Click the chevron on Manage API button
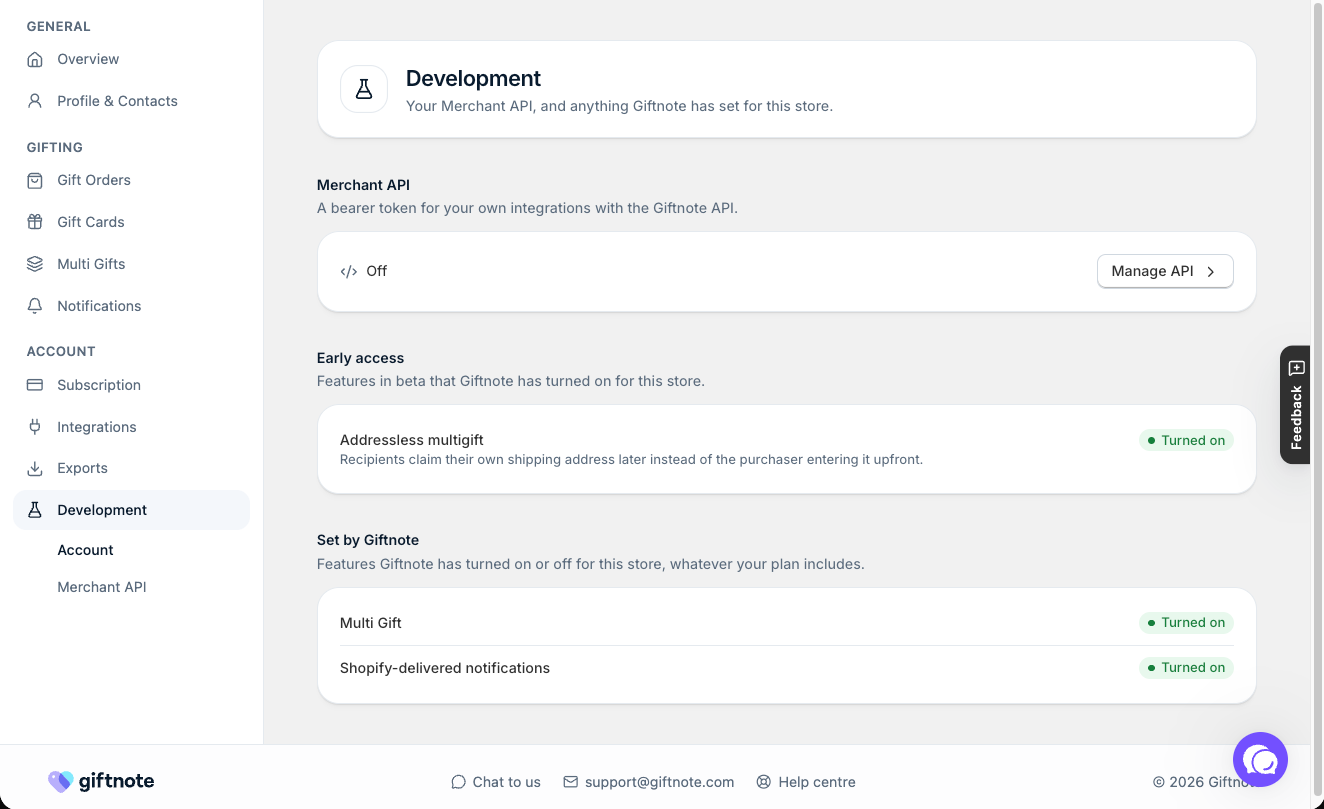1324x809 pixels. 1211,271
